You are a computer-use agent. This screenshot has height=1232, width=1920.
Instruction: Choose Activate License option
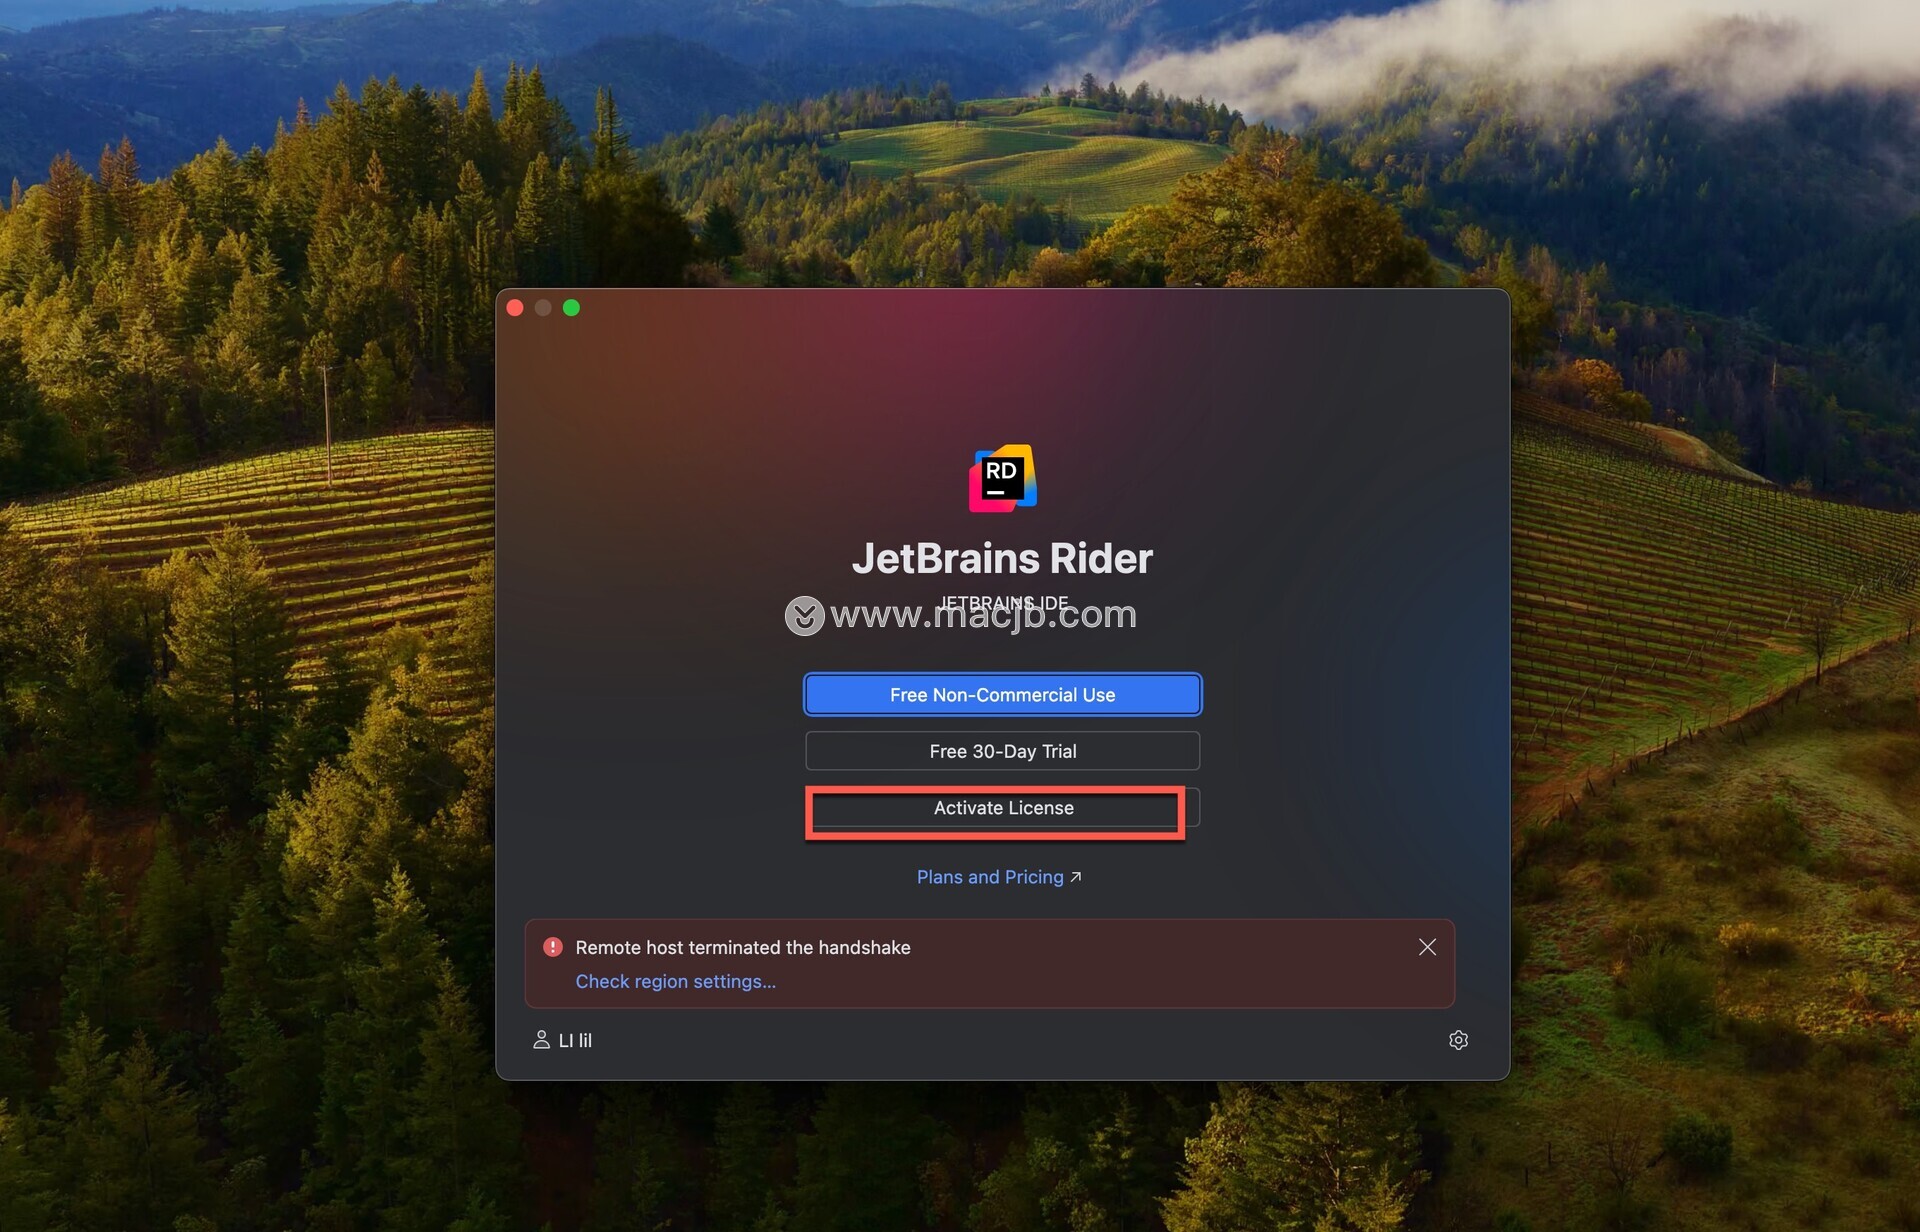coord(1002,808)
